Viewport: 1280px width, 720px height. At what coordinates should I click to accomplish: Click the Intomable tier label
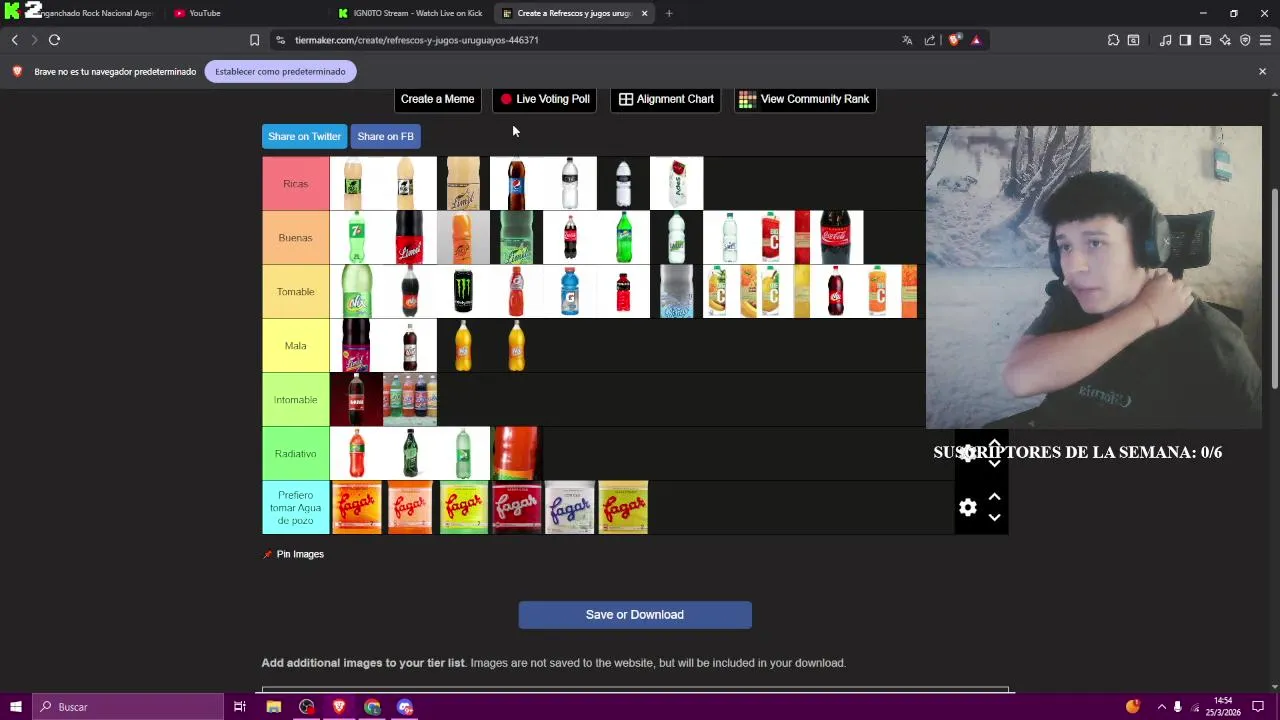click(x=295, y=400)
